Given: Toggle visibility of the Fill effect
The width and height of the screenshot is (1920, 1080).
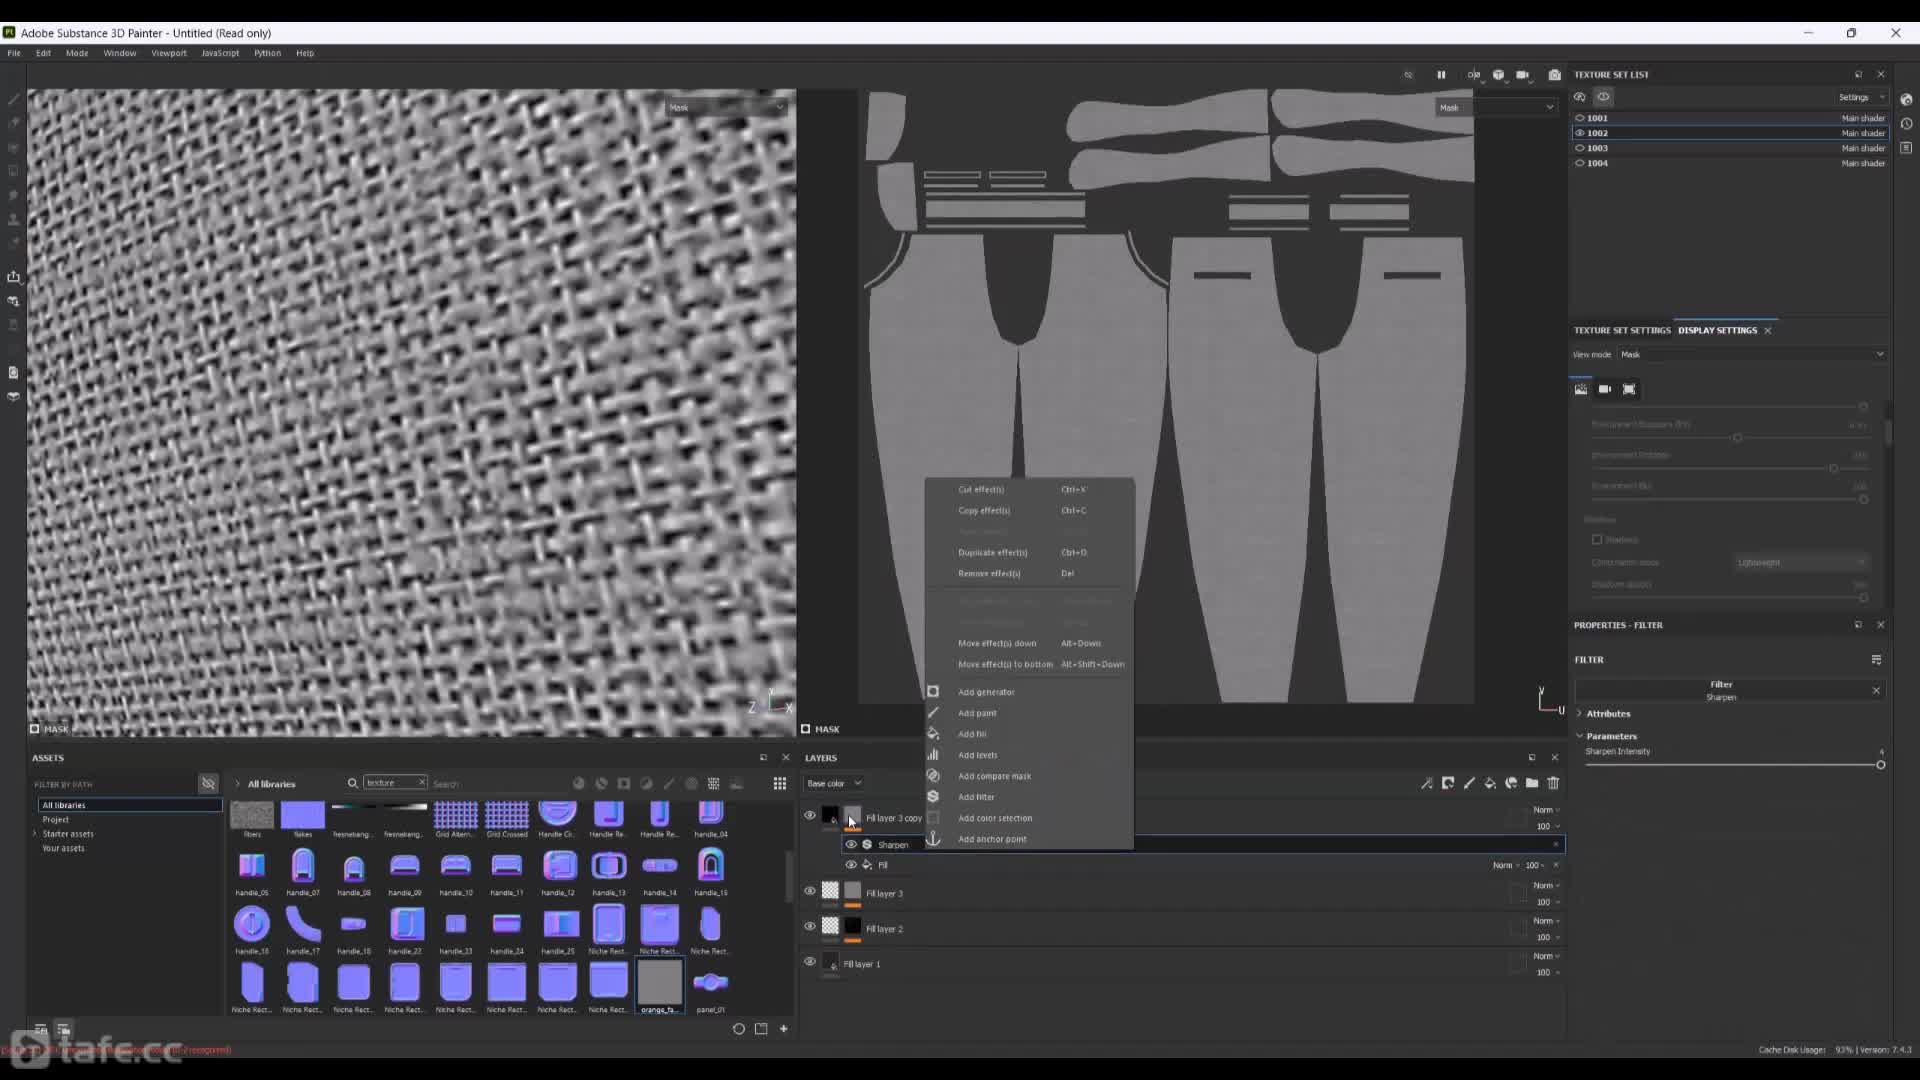Looking at the screenshot, I should 851,865.
